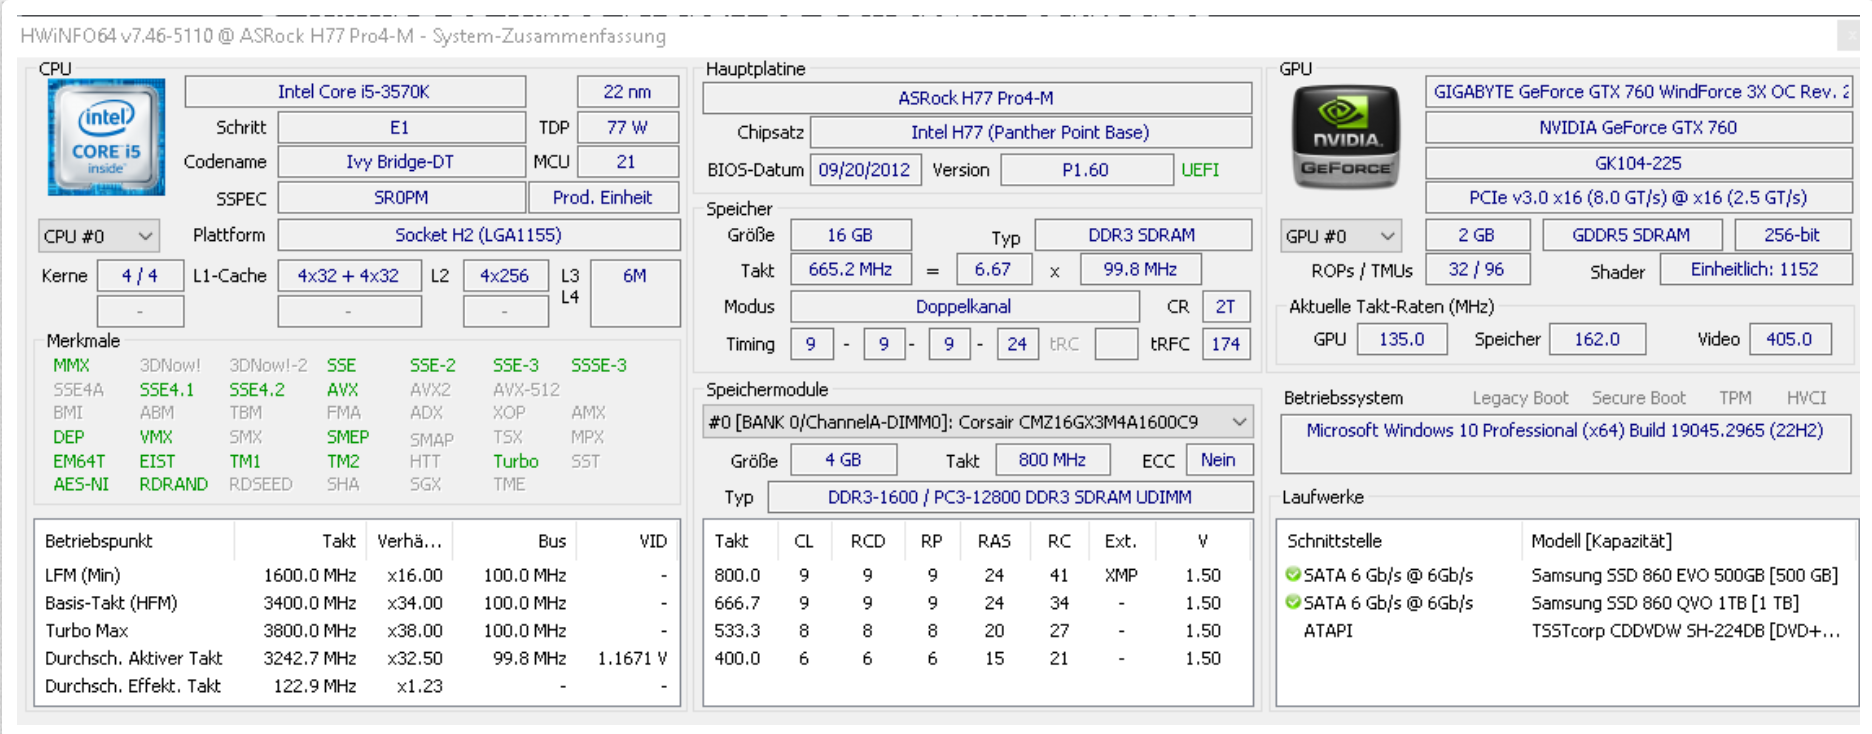1872x734 pixels.
Task: Click the GDDR5 SDRAM memory type value
Action: [x=1632, y=235]
